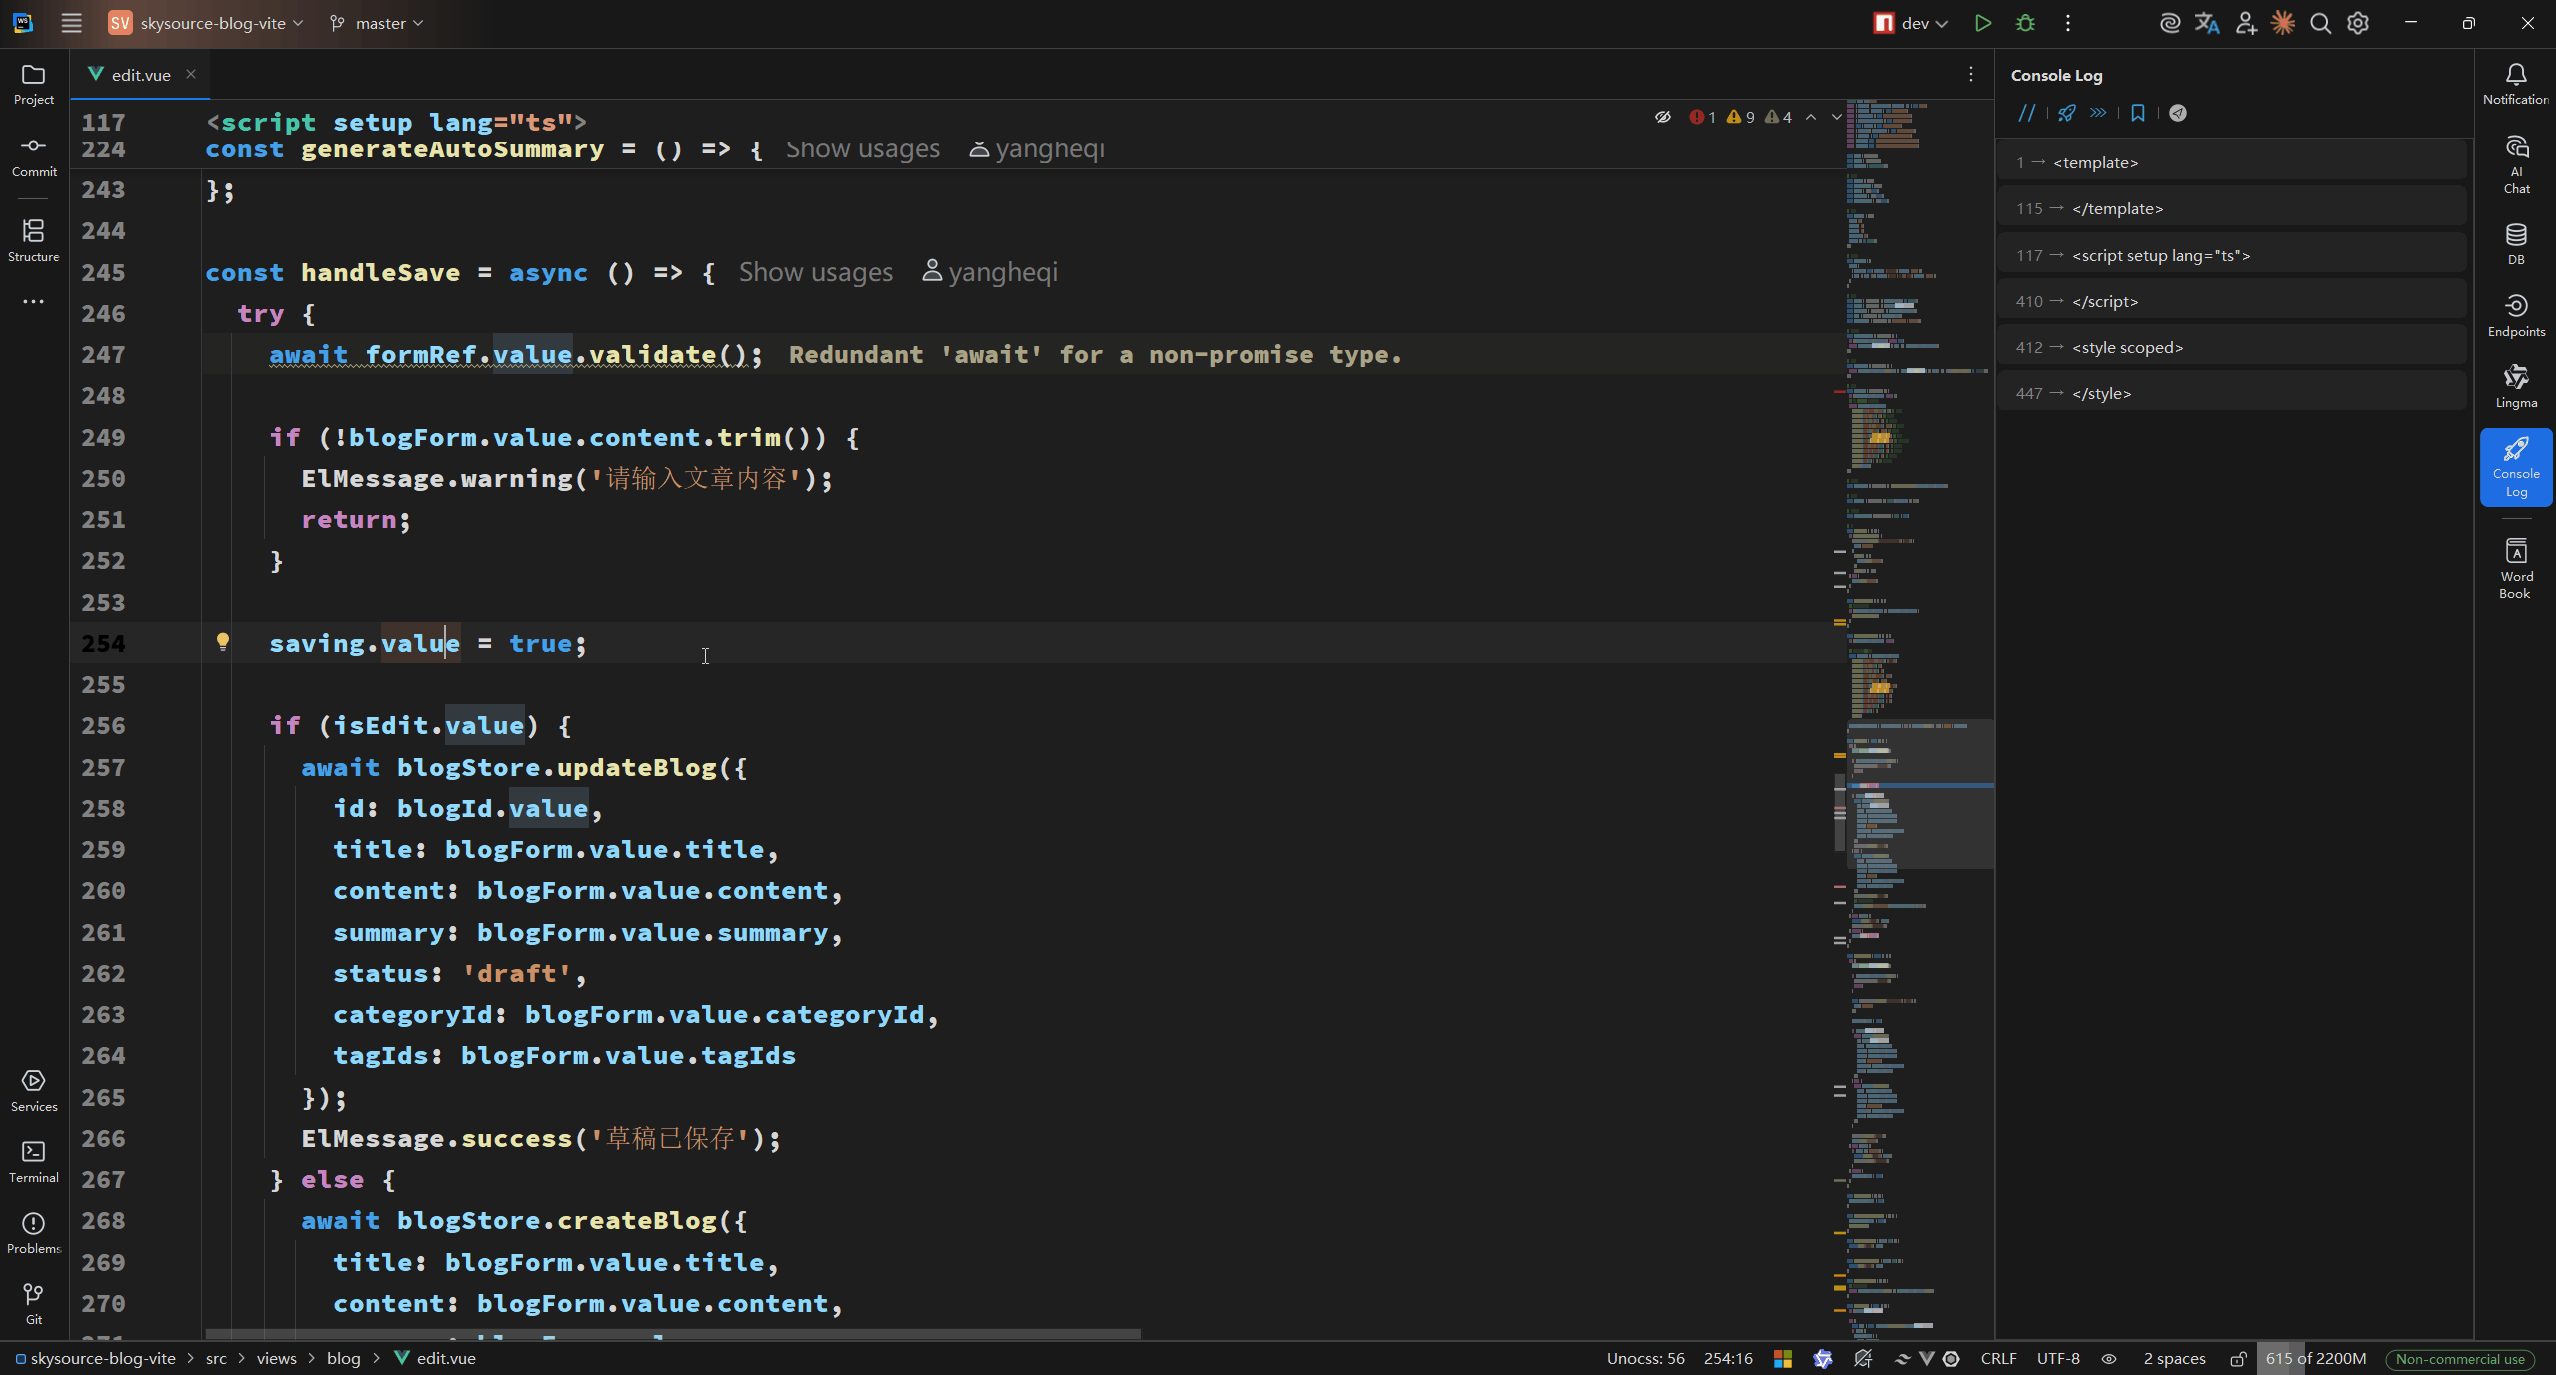Image resolution: width=2556 pixels, height=1375 pixels.
Task: Change the 2 spaces indent setting
Action: 2174,1359
